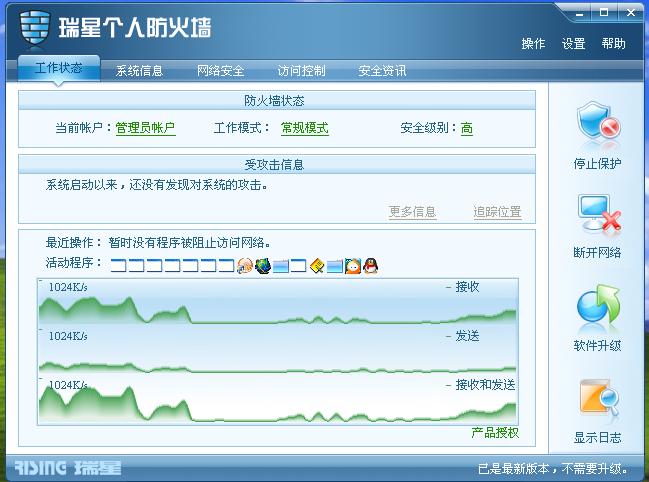This screenshot has width=649, height=482.
Task: Go to the 网络安全 tab
Action: (x=220, y=71)
